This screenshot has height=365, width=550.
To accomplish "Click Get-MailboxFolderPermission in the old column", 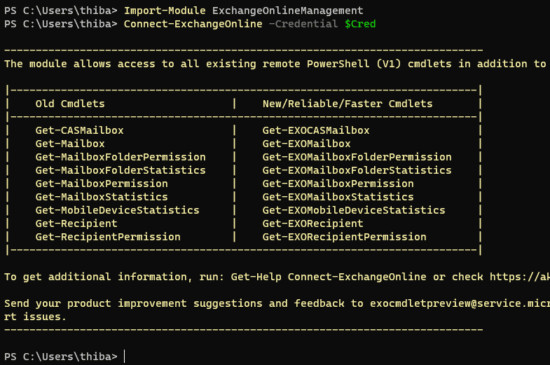I will point(120,157).
